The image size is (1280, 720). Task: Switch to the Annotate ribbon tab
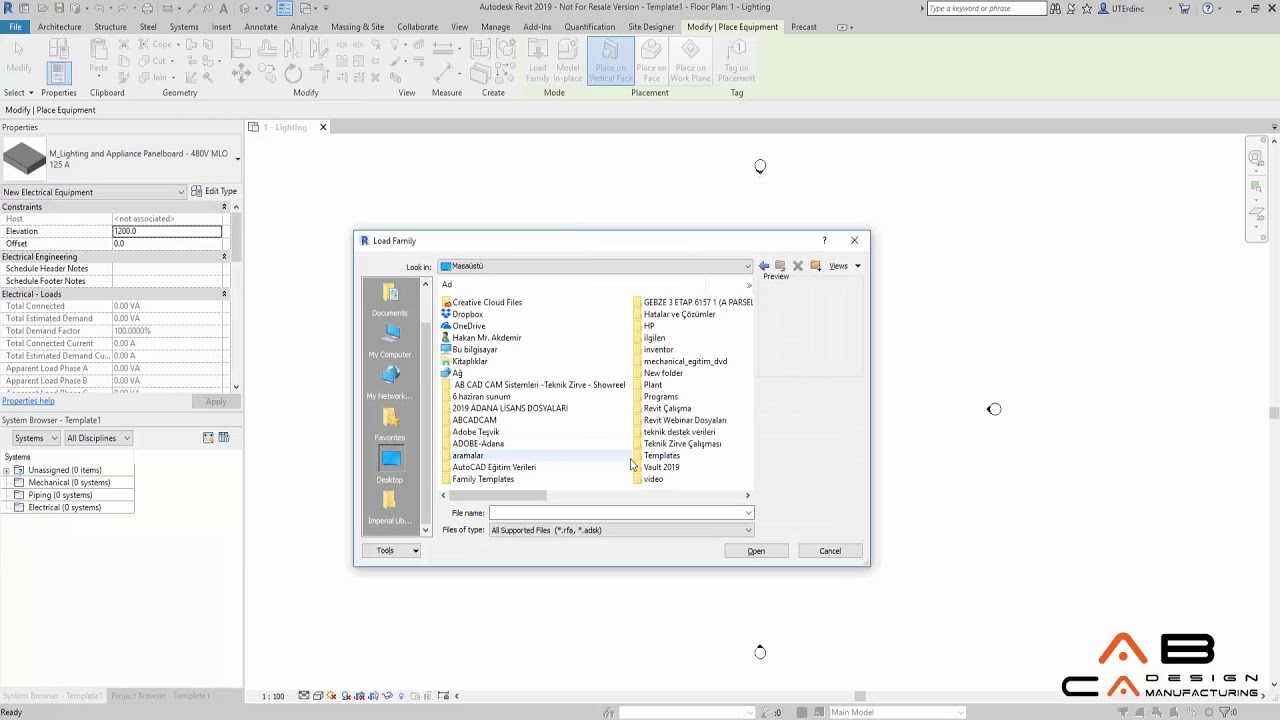261,27
